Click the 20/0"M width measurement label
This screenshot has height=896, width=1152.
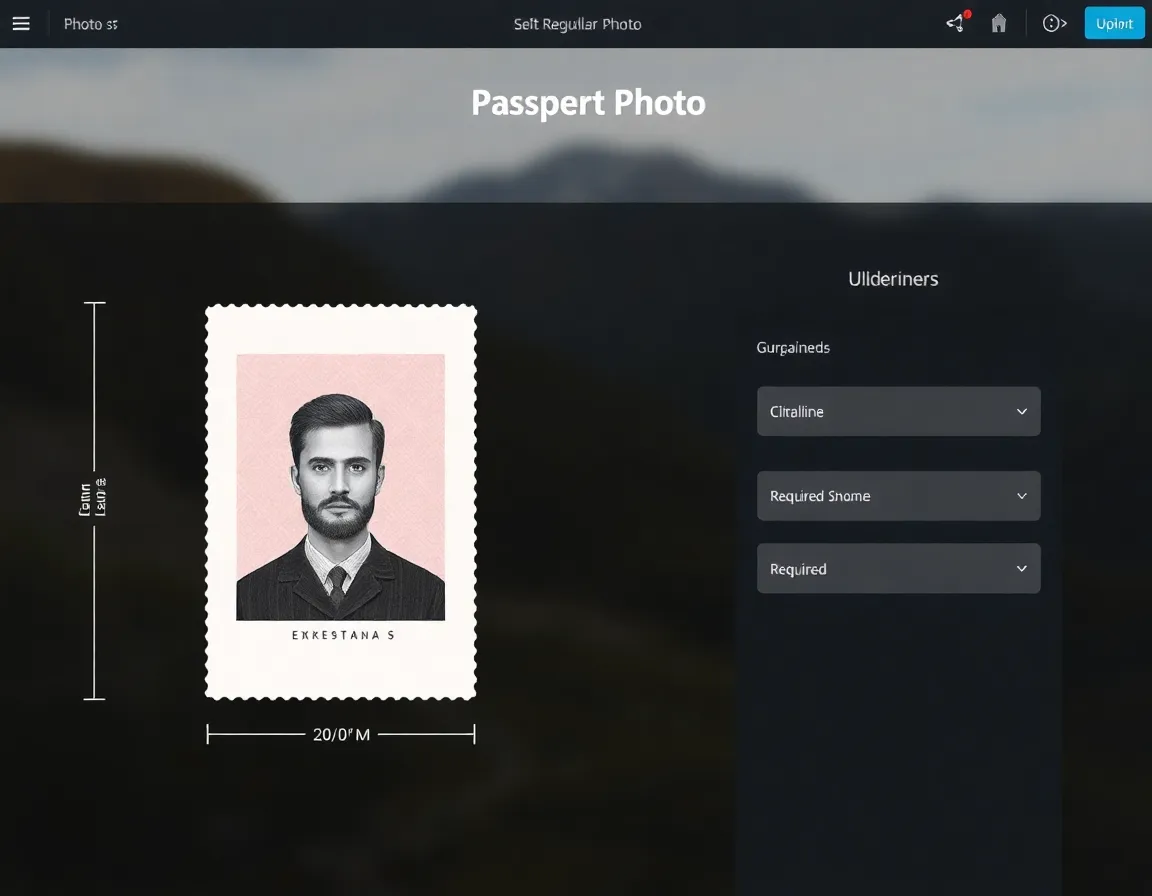(x=341, y=735)
